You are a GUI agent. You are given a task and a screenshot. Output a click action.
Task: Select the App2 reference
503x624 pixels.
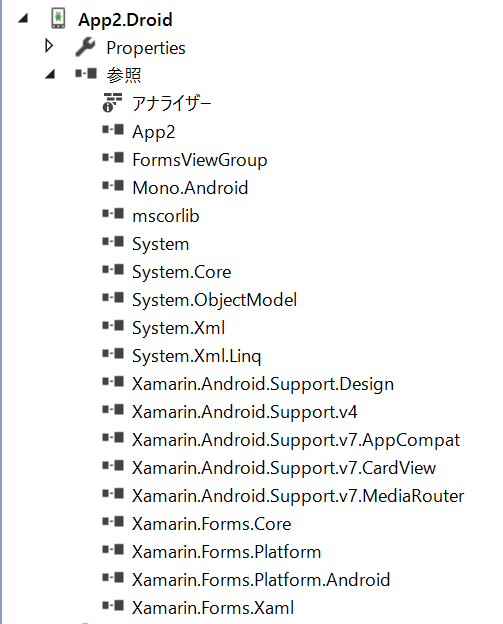(x=154, y=132)
